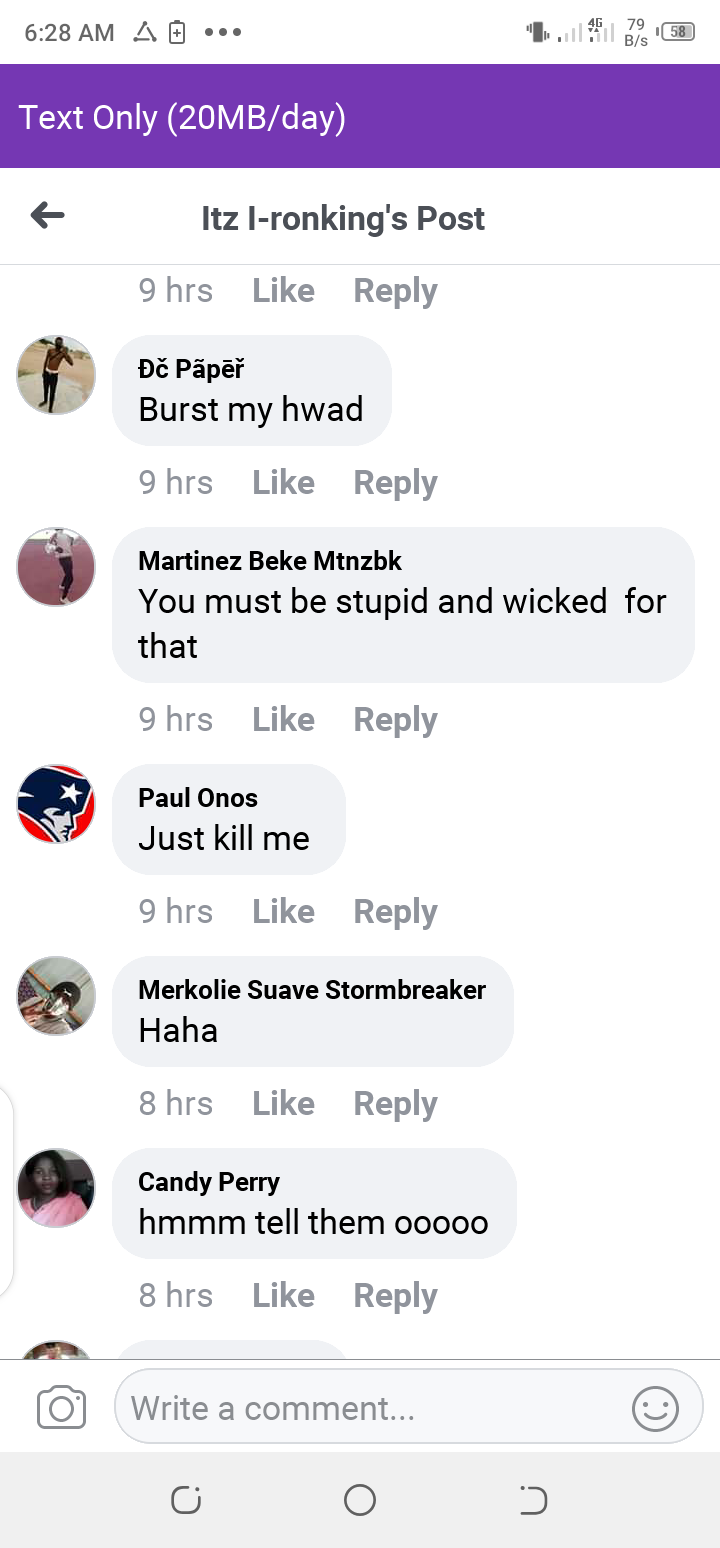Image resolution: width=720 pixels, height=1548 pixels.
Task: Tap the back arrow icon
Action: tap(48, 215)
